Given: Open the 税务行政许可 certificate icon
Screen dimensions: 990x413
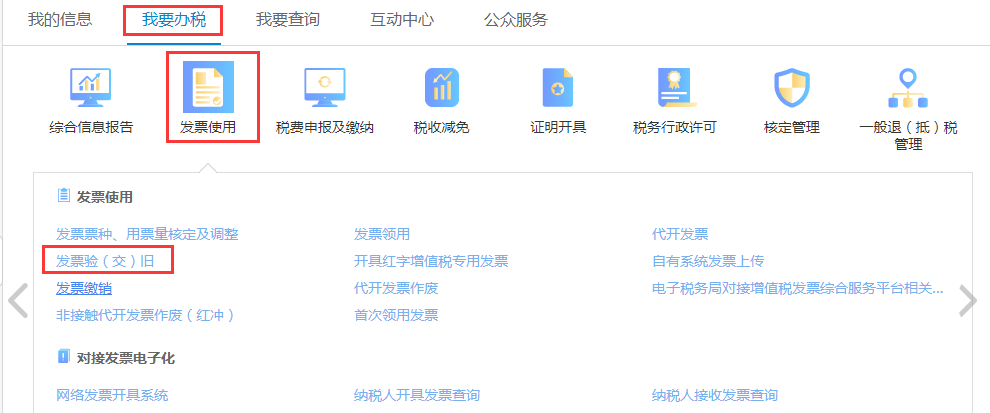Looking at the screenshot, I should [675, 87].
